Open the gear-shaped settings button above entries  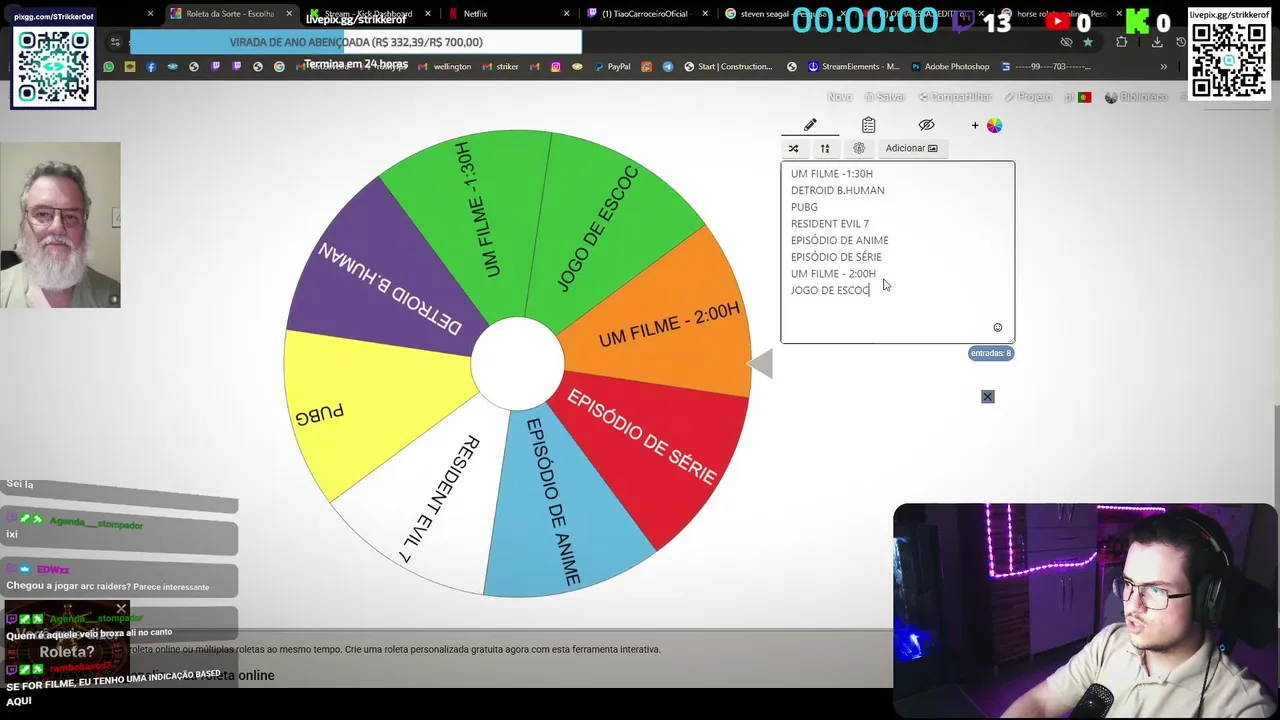tap(859, 148)
